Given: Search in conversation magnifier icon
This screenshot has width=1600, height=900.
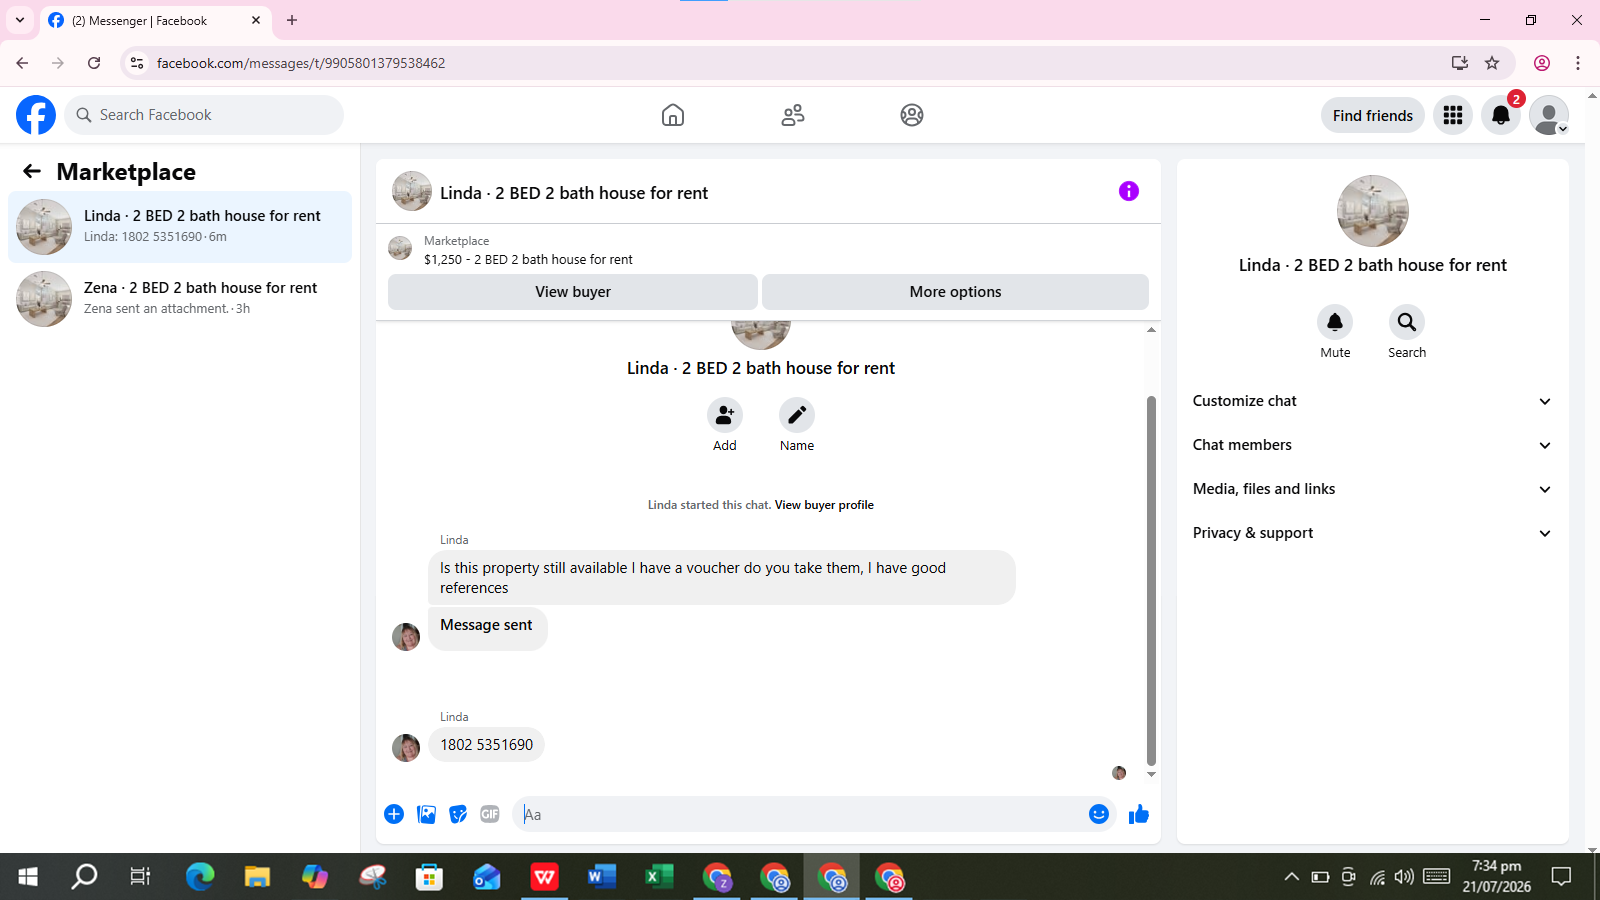Looking at the screenshot, I should [1407, 321].
